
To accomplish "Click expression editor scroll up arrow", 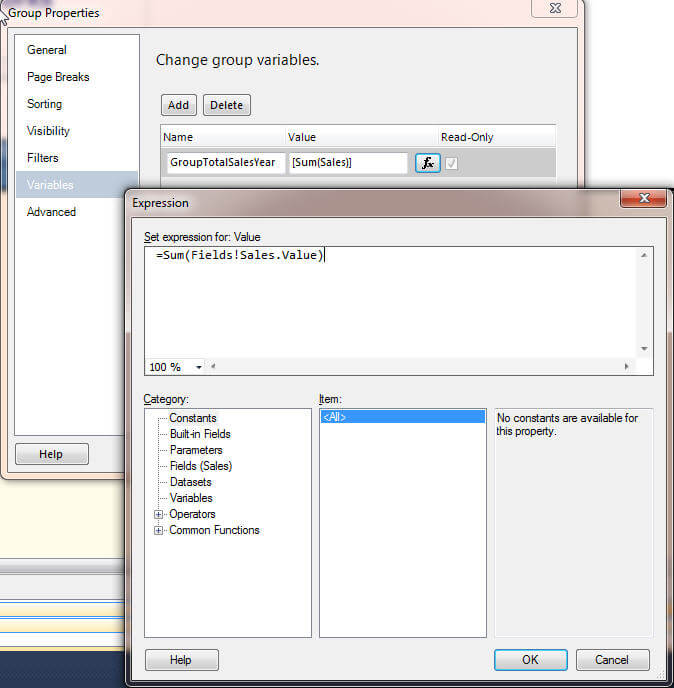I will 644,255.
